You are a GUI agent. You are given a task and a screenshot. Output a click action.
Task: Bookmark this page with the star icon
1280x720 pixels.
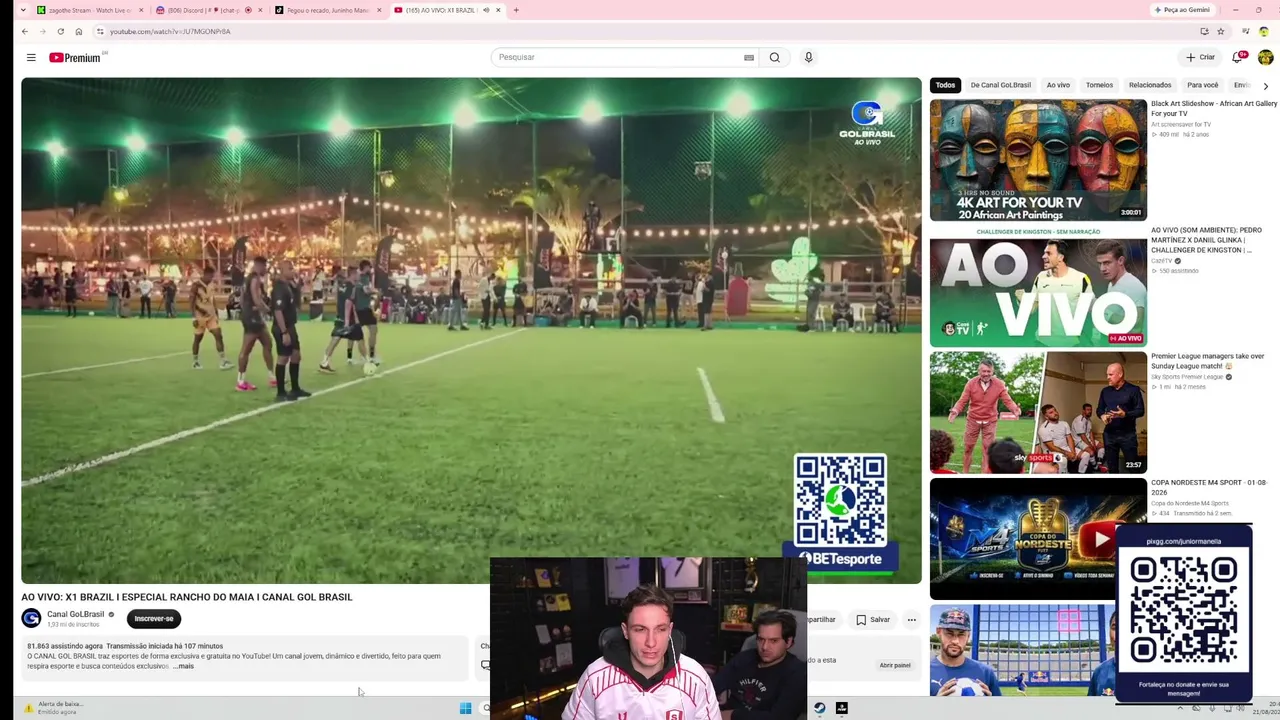point(1221,32)
